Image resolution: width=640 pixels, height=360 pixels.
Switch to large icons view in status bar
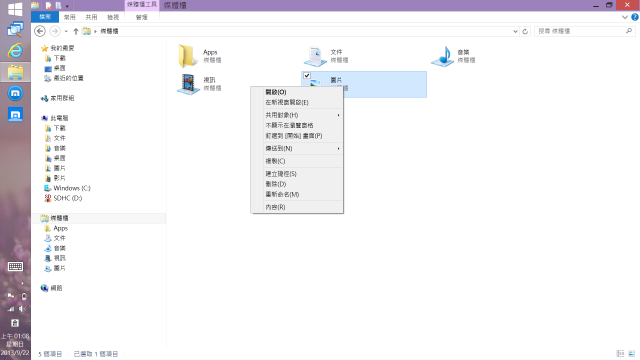(631, 353)
